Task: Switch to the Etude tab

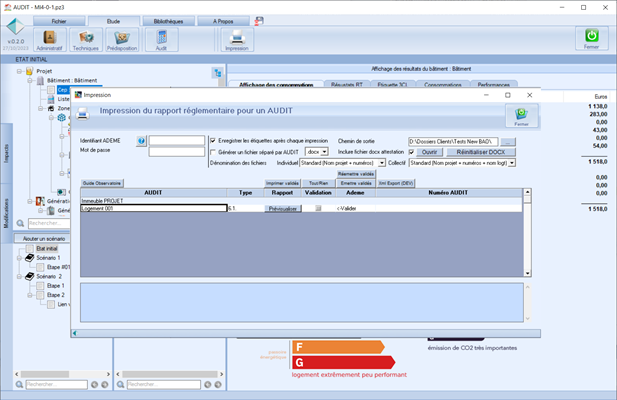Action: tap(113, 21)
